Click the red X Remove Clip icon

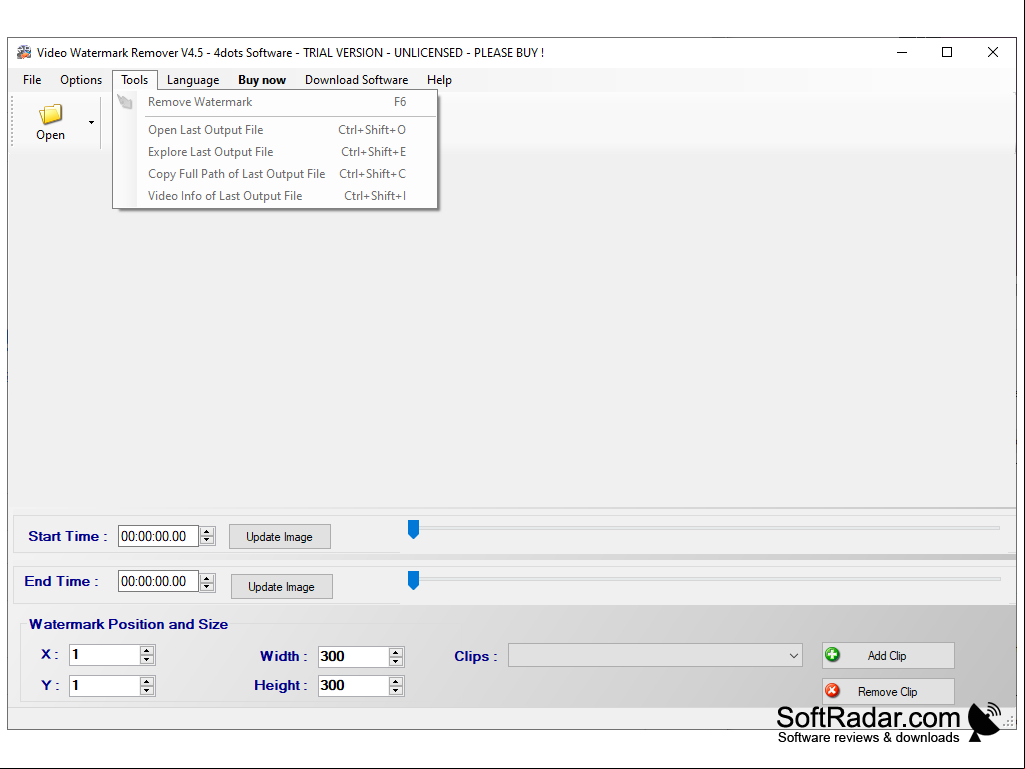pos(832,691)
